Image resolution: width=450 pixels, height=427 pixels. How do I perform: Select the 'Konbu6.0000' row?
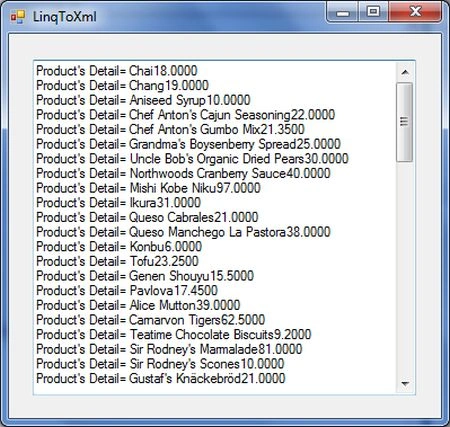click(x=215, y=247)
